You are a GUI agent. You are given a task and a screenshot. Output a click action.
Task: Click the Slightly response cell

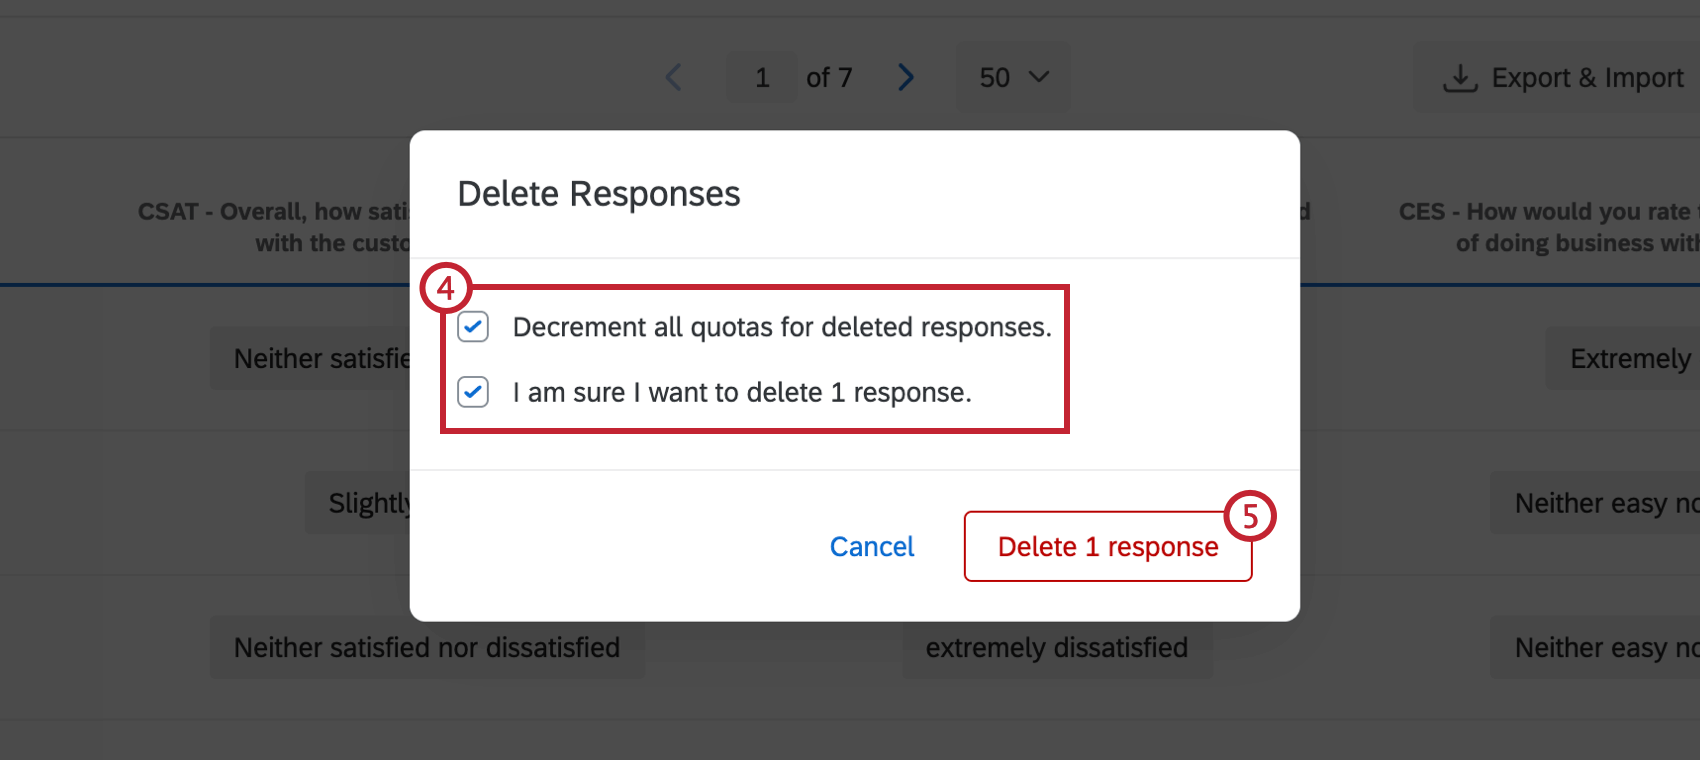tap(370, 502)
